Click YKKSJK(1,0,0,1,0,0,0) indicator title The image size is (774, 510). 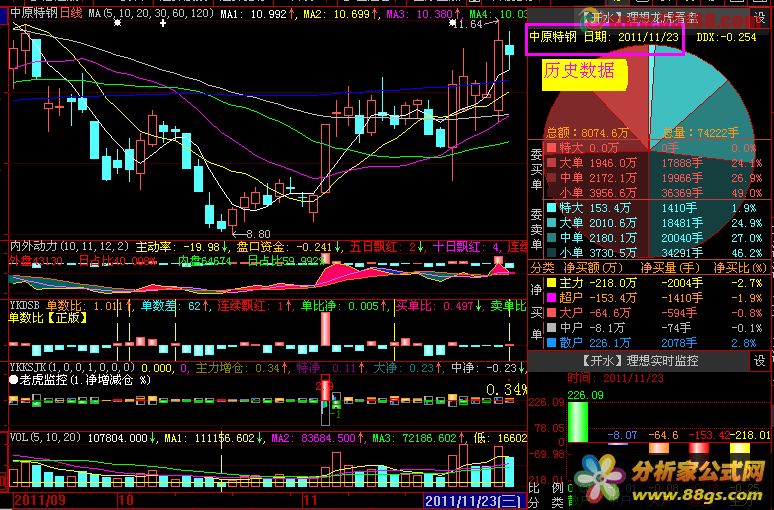coord(72,368)
